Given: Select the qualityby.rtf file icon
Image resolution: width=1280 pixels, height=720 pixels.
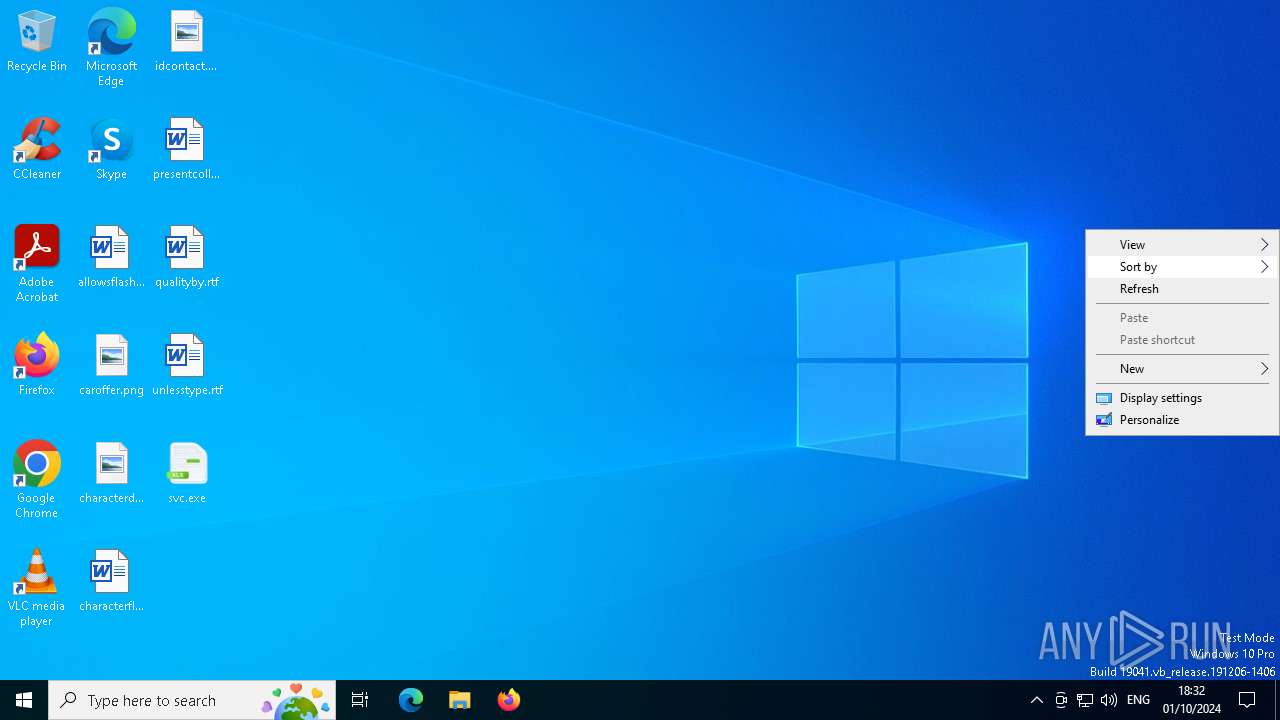Looking at the screenshot, I should pos(186,257).
